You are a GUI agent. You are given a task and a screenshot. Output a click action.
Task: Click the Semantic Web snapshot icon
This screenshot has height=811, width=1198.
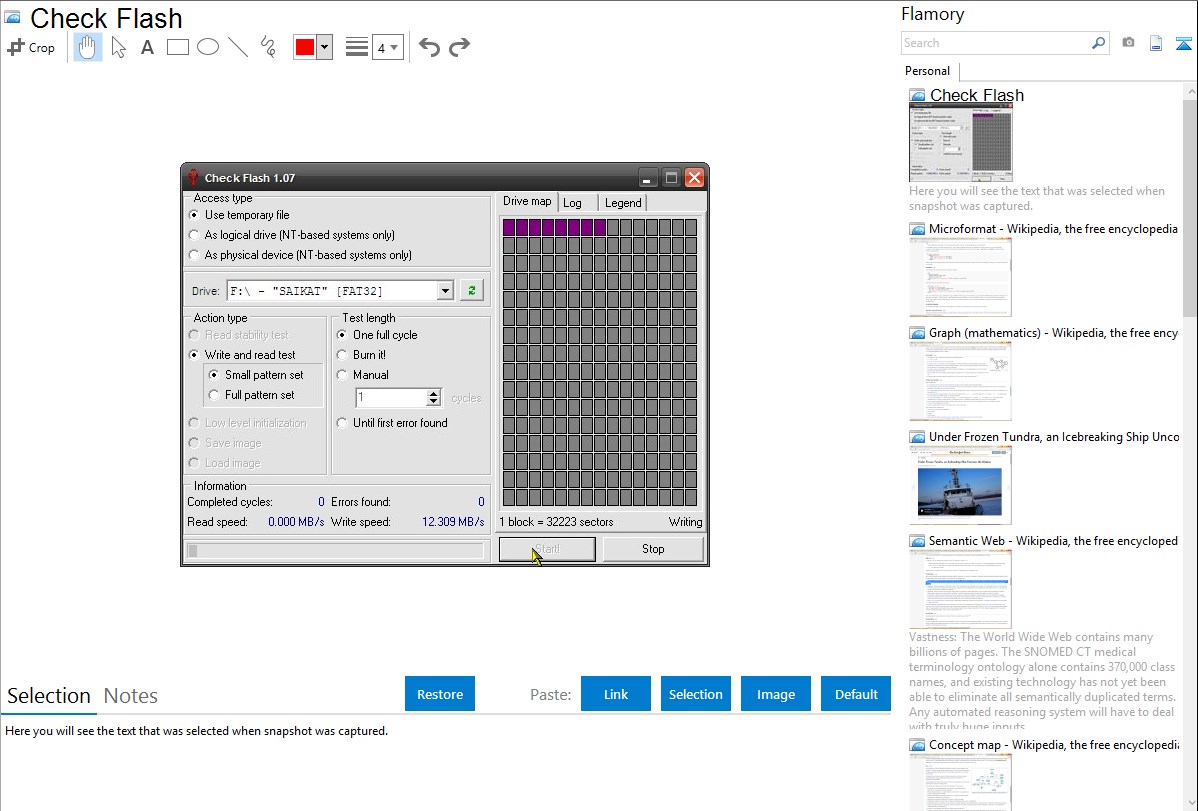[x=917, y=541]
